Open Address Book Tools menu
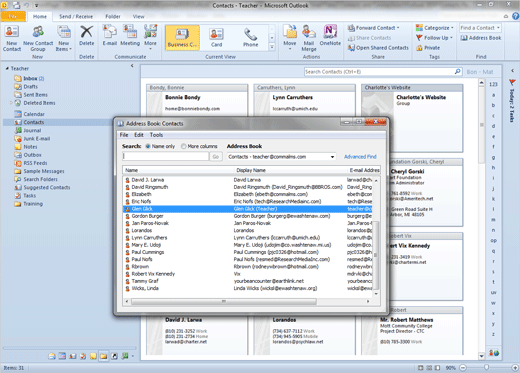520x373 pixels. coord(156,135)
